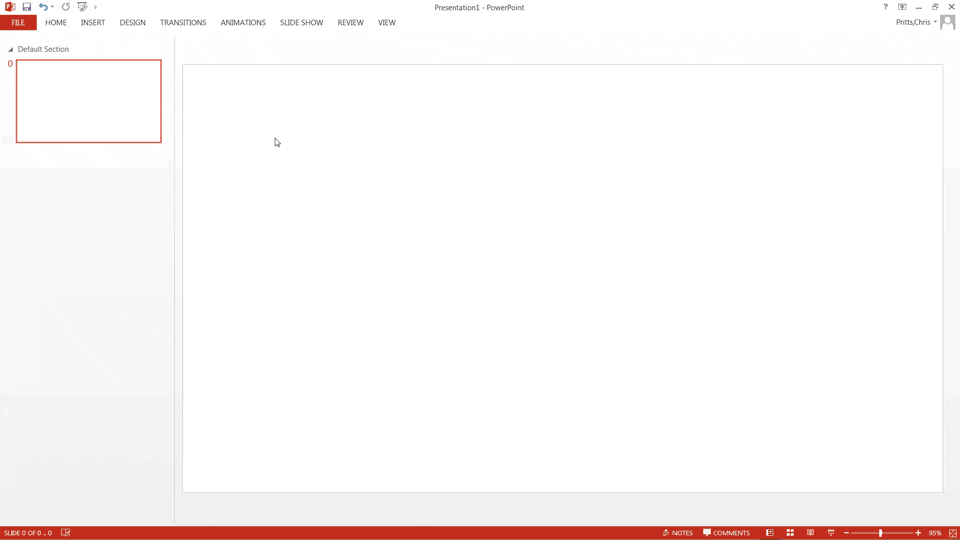
Task: Minimize the PowerPoint window
Action: coord(918,7)
